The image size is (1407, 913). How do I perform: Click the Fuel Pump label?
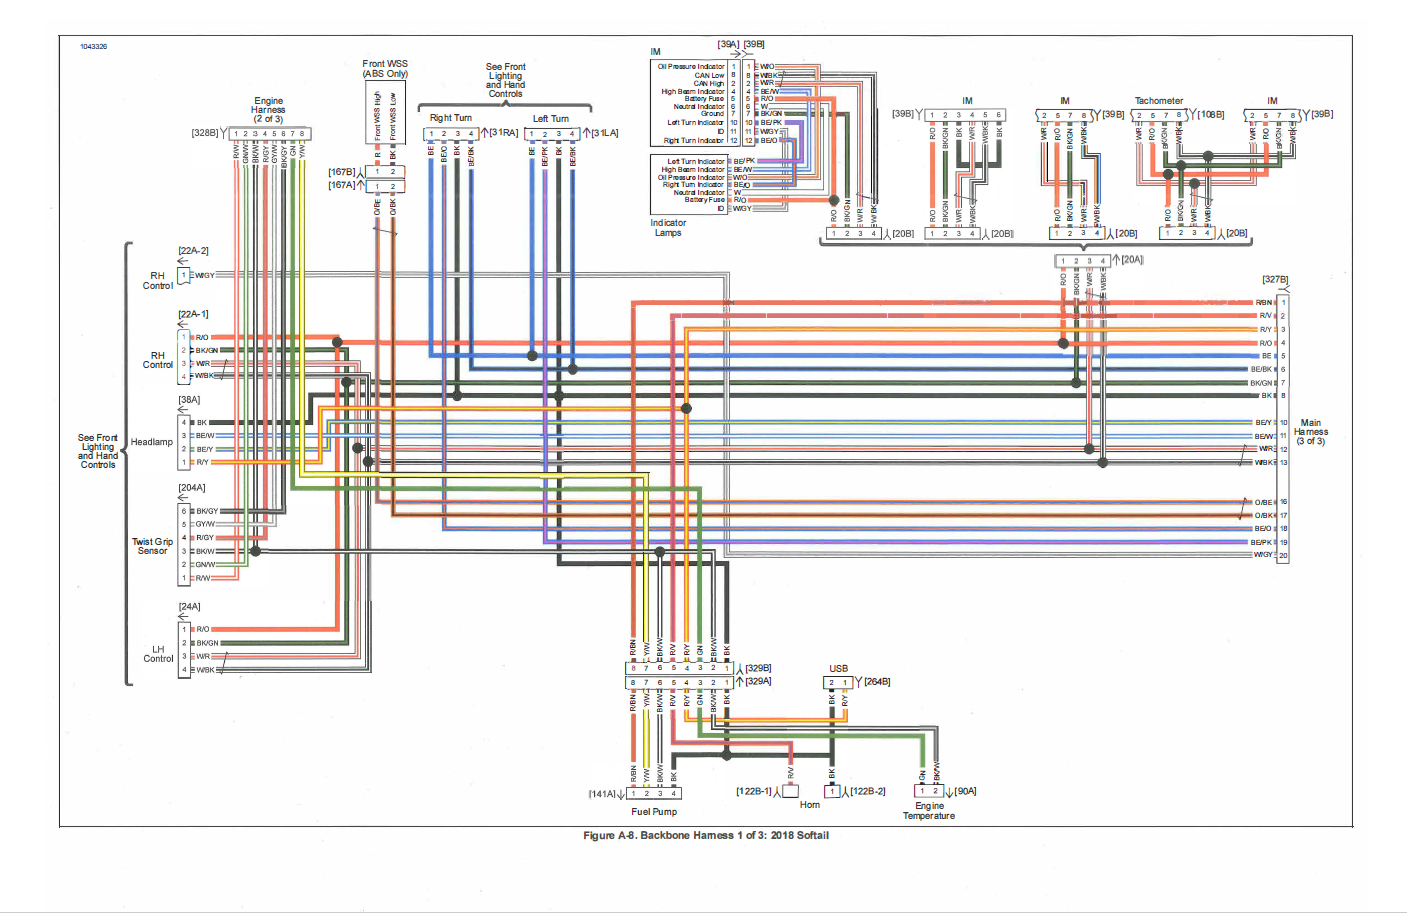[654, 812]
